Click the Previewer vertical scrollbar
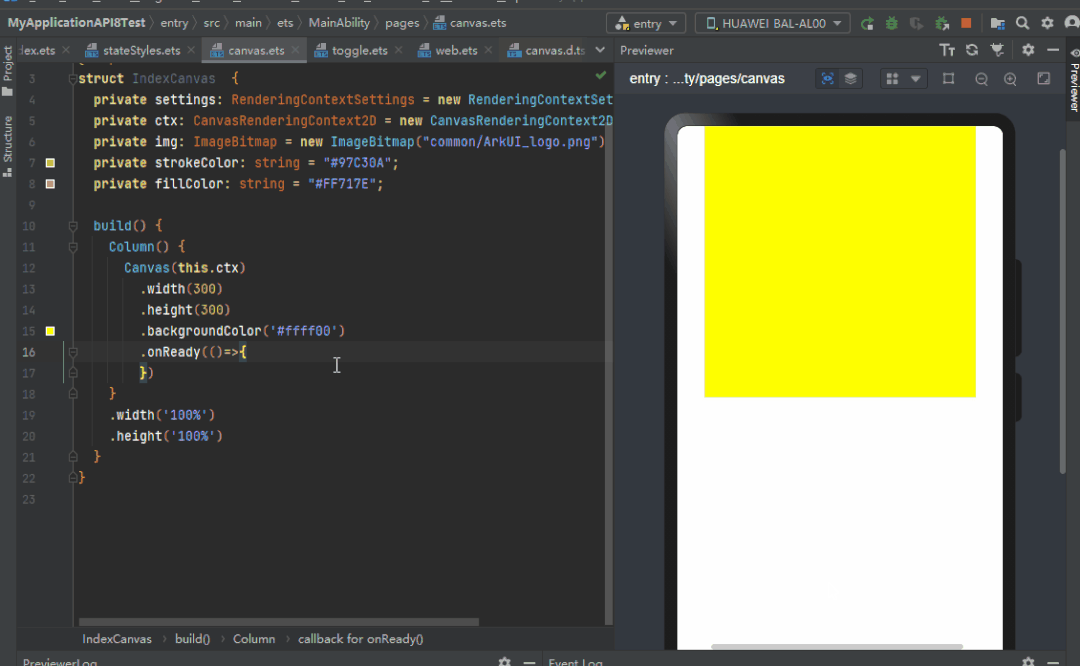 (x=1063, y=310)
